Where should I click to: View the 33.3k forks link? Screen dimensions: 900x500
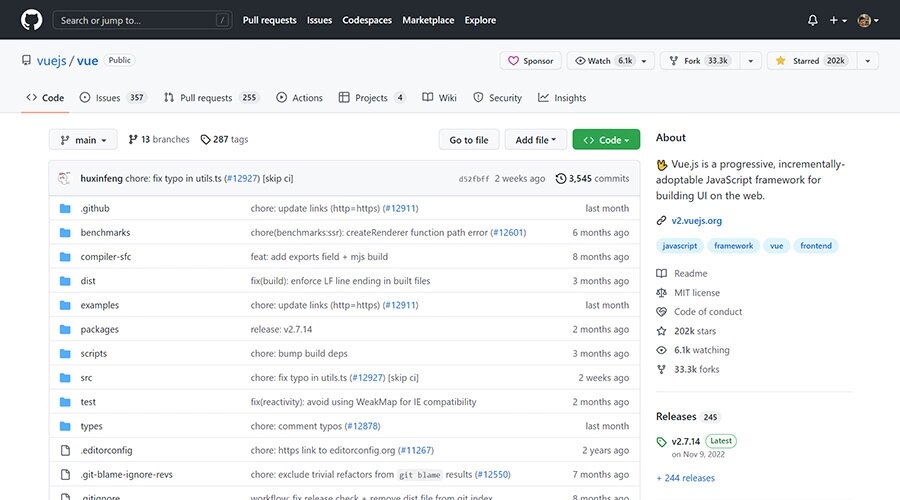688,369
